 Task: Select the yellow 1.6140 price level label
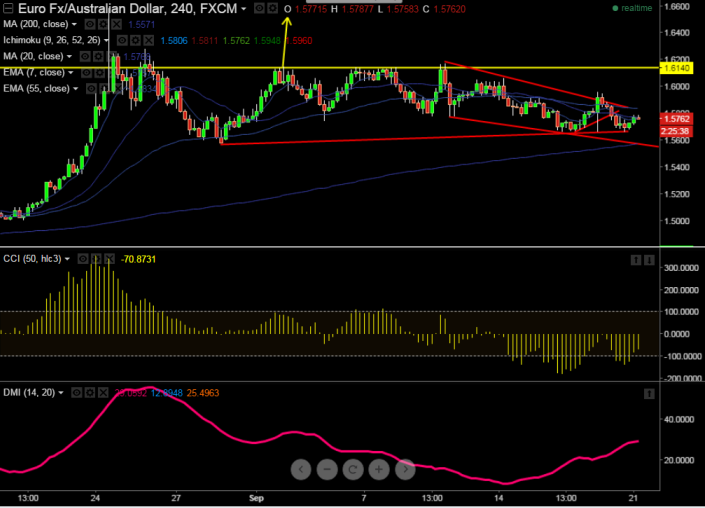676,68
